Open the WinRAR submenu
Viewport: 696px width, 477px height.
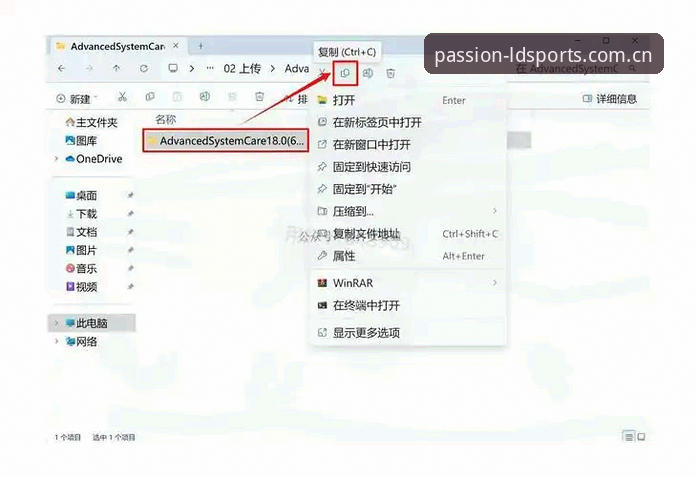pyautogui.click(x=408, y=283)
